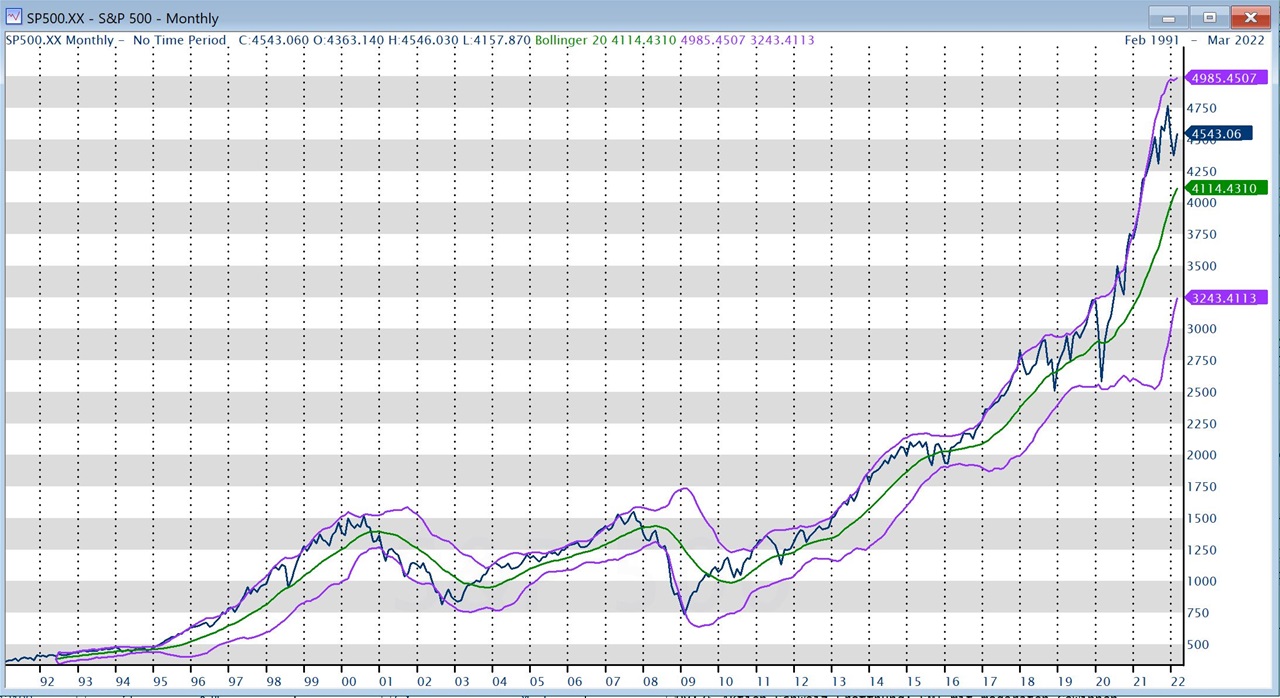Click the 1250 price axis label

tap(1202, 550)
